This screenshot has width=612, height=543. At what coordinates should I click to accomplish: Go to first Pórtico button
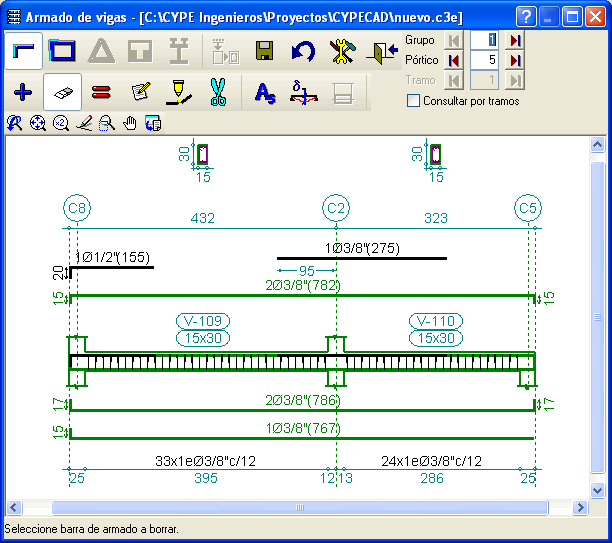click(x=454, y=61)
